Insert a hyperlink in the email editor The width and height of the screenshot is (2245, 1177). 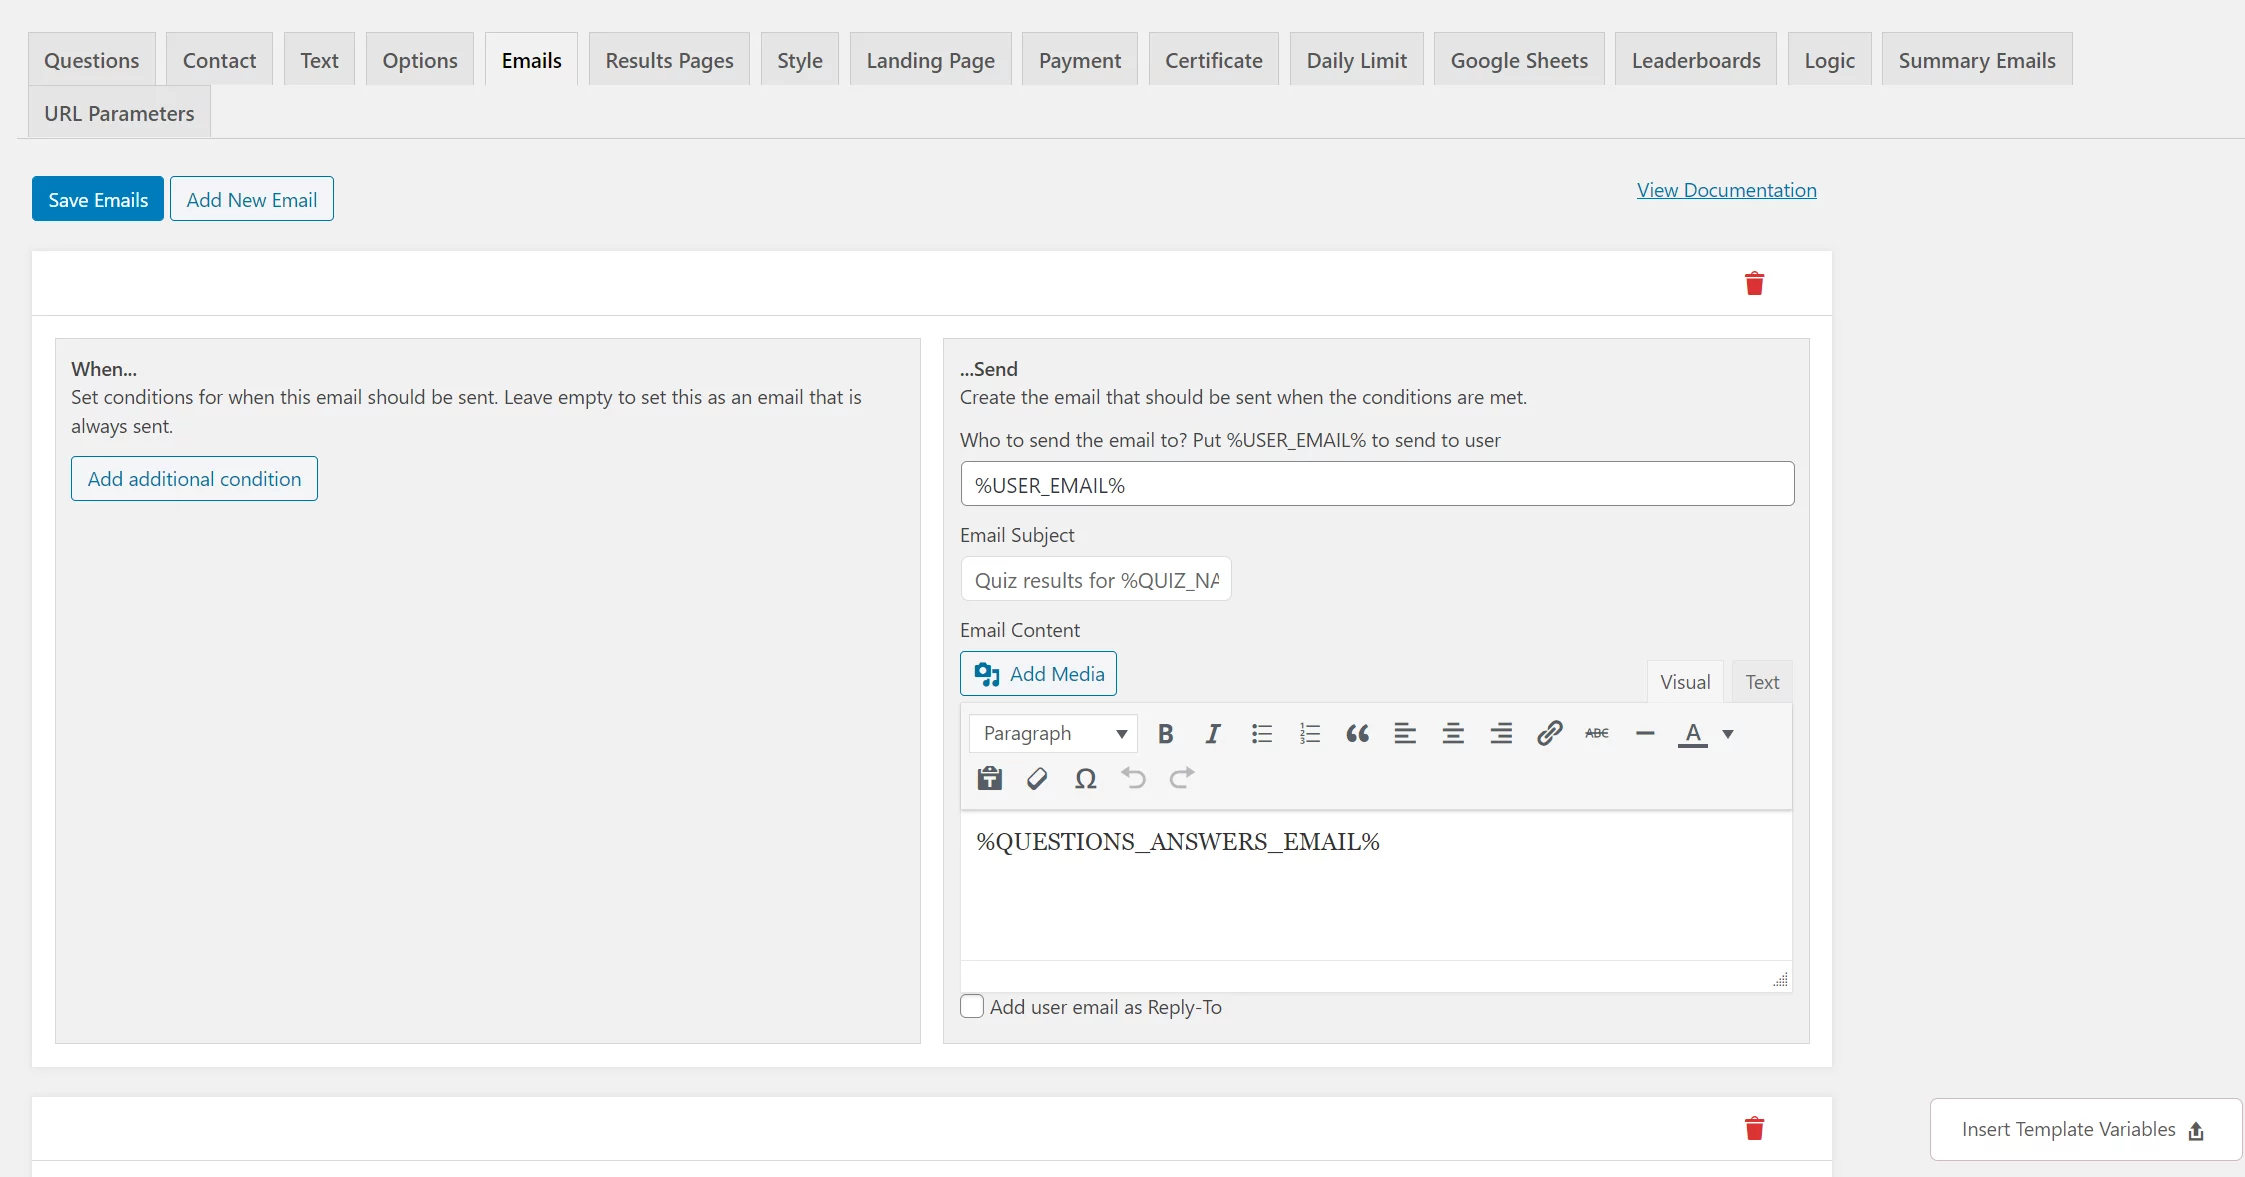(x=1548, y=733)
